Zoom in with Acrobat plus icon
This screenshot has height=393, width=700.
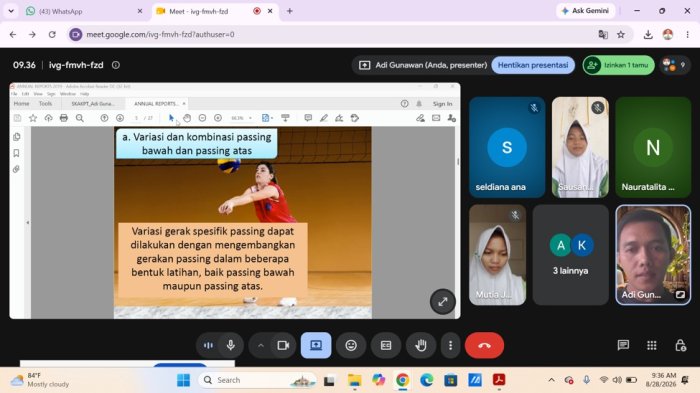(x=218, y=118)
